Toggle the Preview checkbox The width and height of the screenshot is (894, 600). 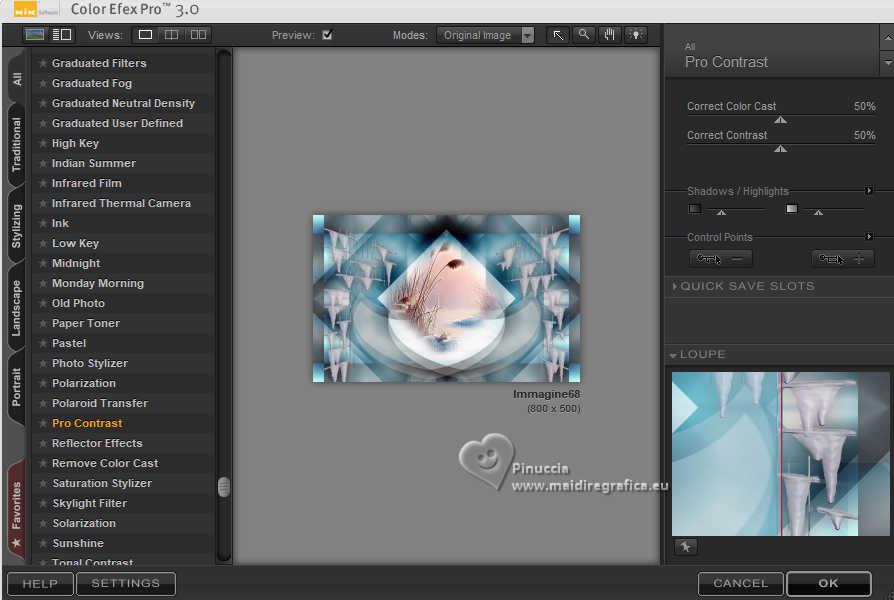327,35
